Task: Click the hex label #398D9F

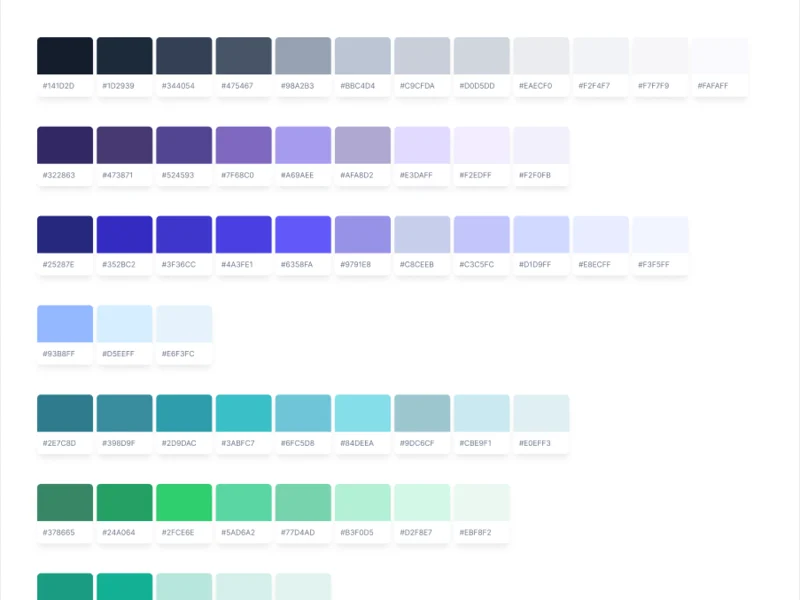Action: click(x=119, y=443)
